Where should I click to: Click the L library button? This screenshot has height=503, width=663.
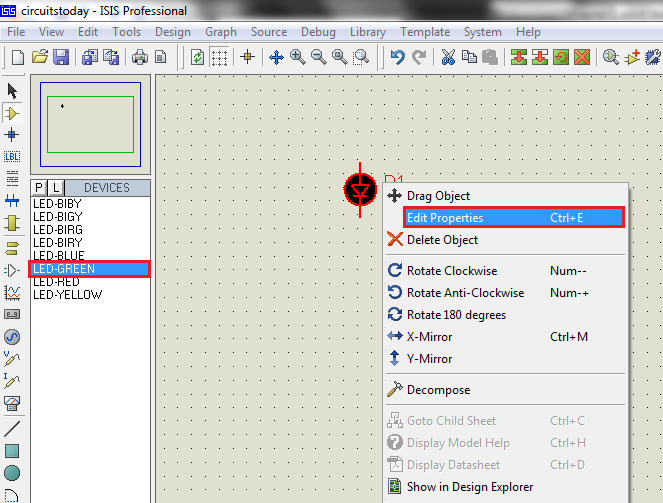tap(56, 187)
